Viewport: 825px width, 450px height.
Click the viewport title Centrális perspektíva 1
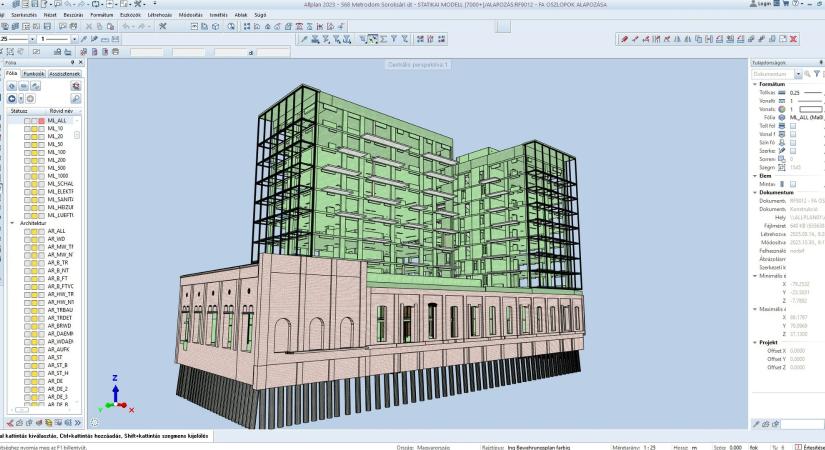(x=418, y=65)
